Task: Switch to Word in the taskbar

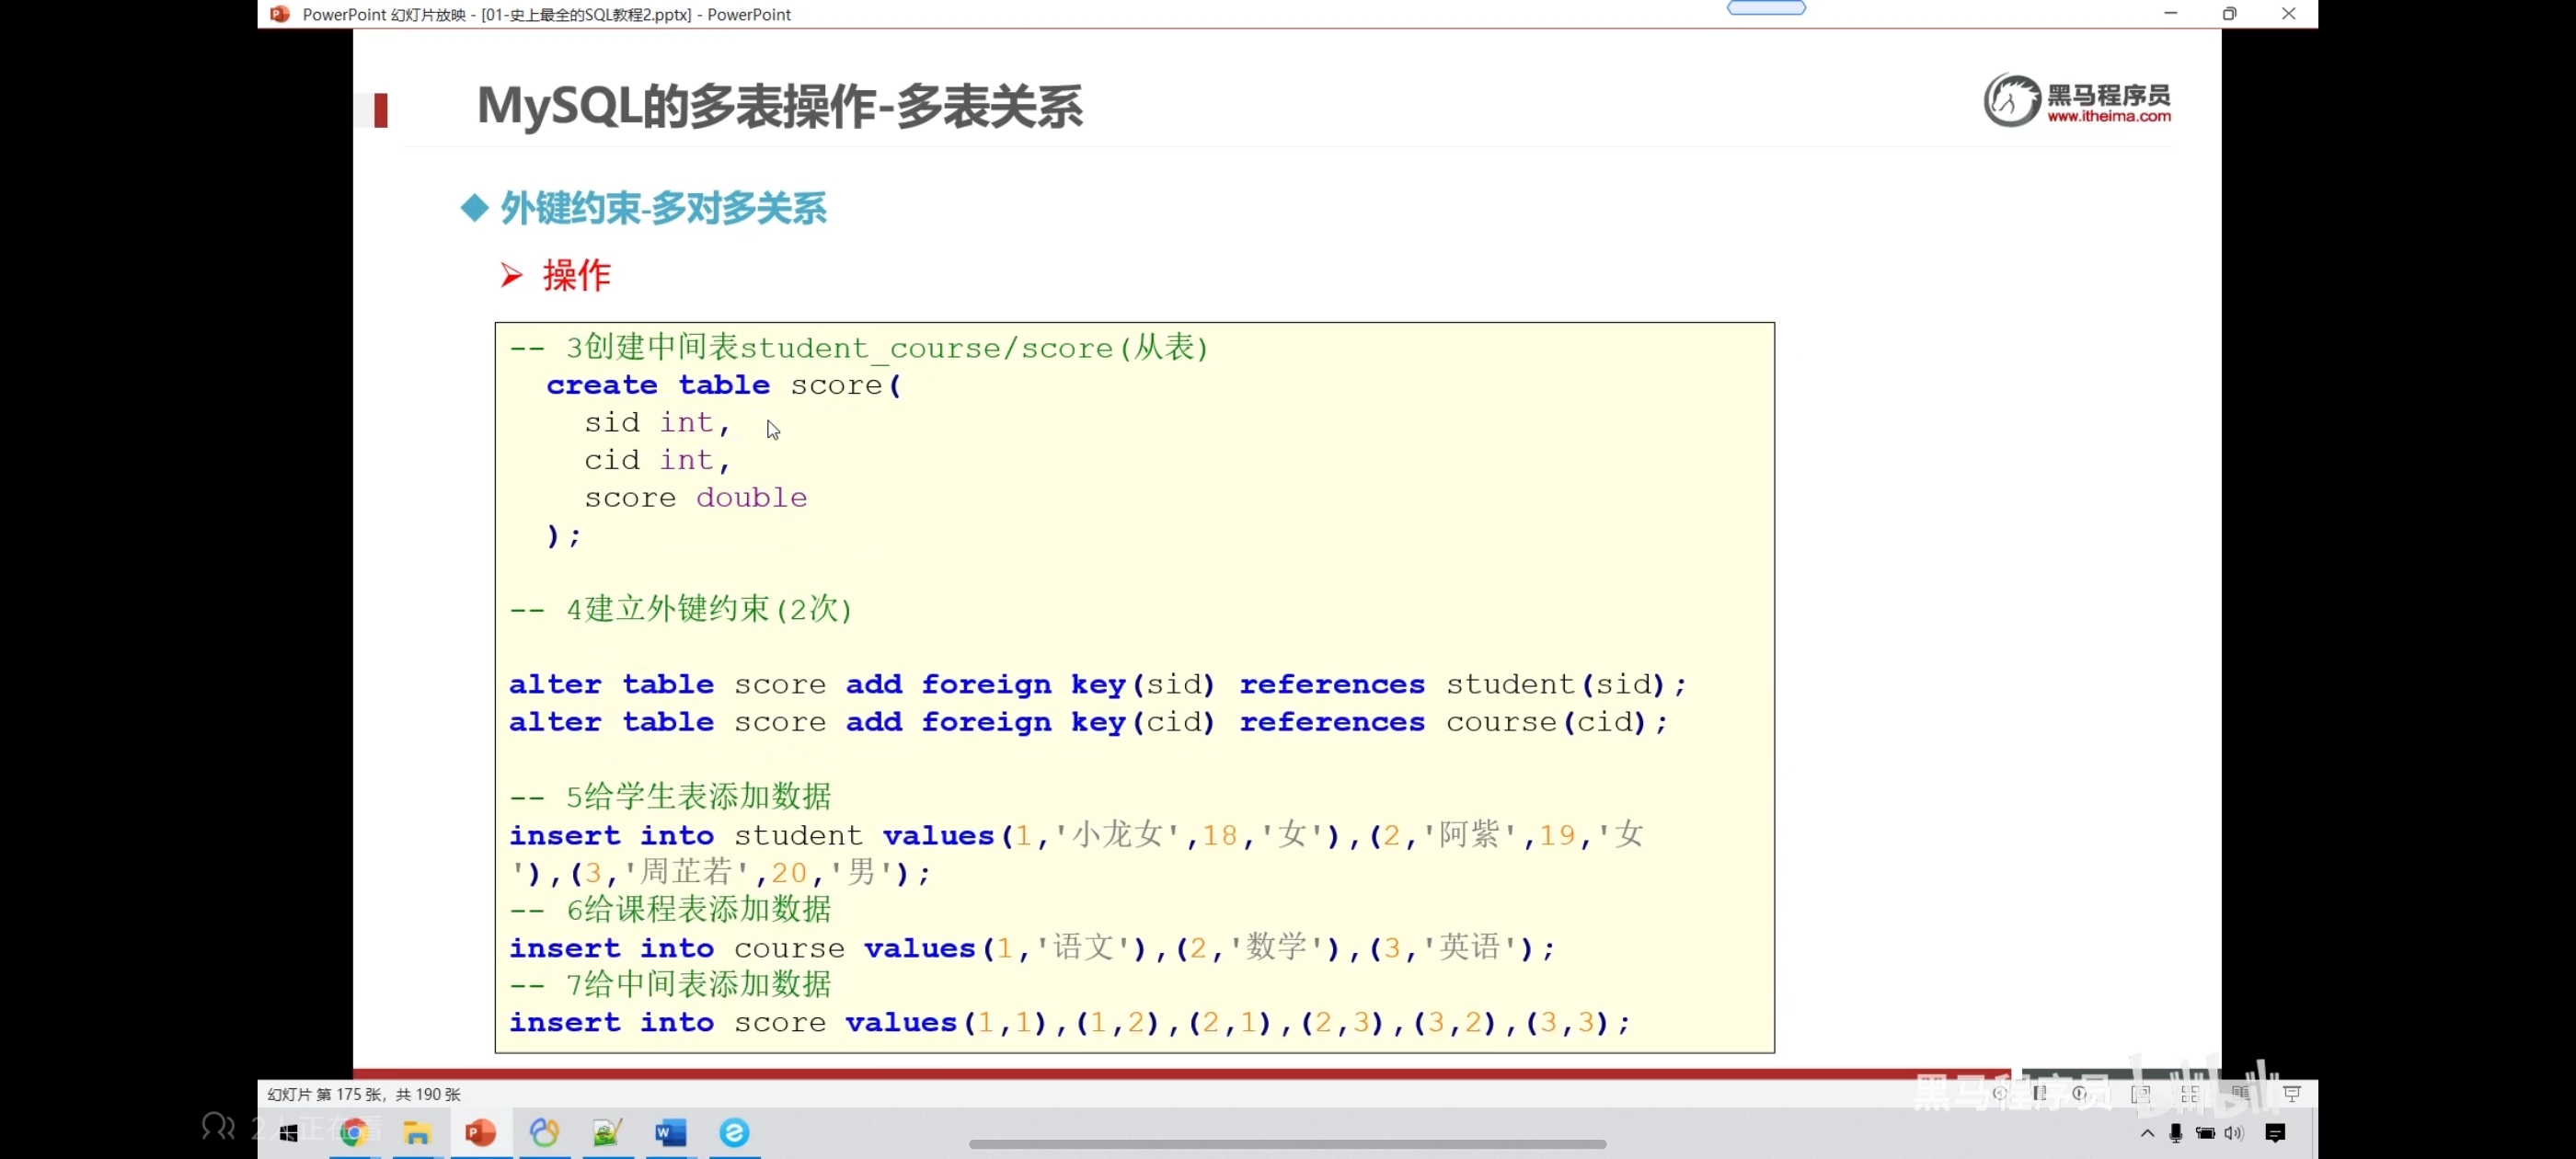Action: 670,1132
